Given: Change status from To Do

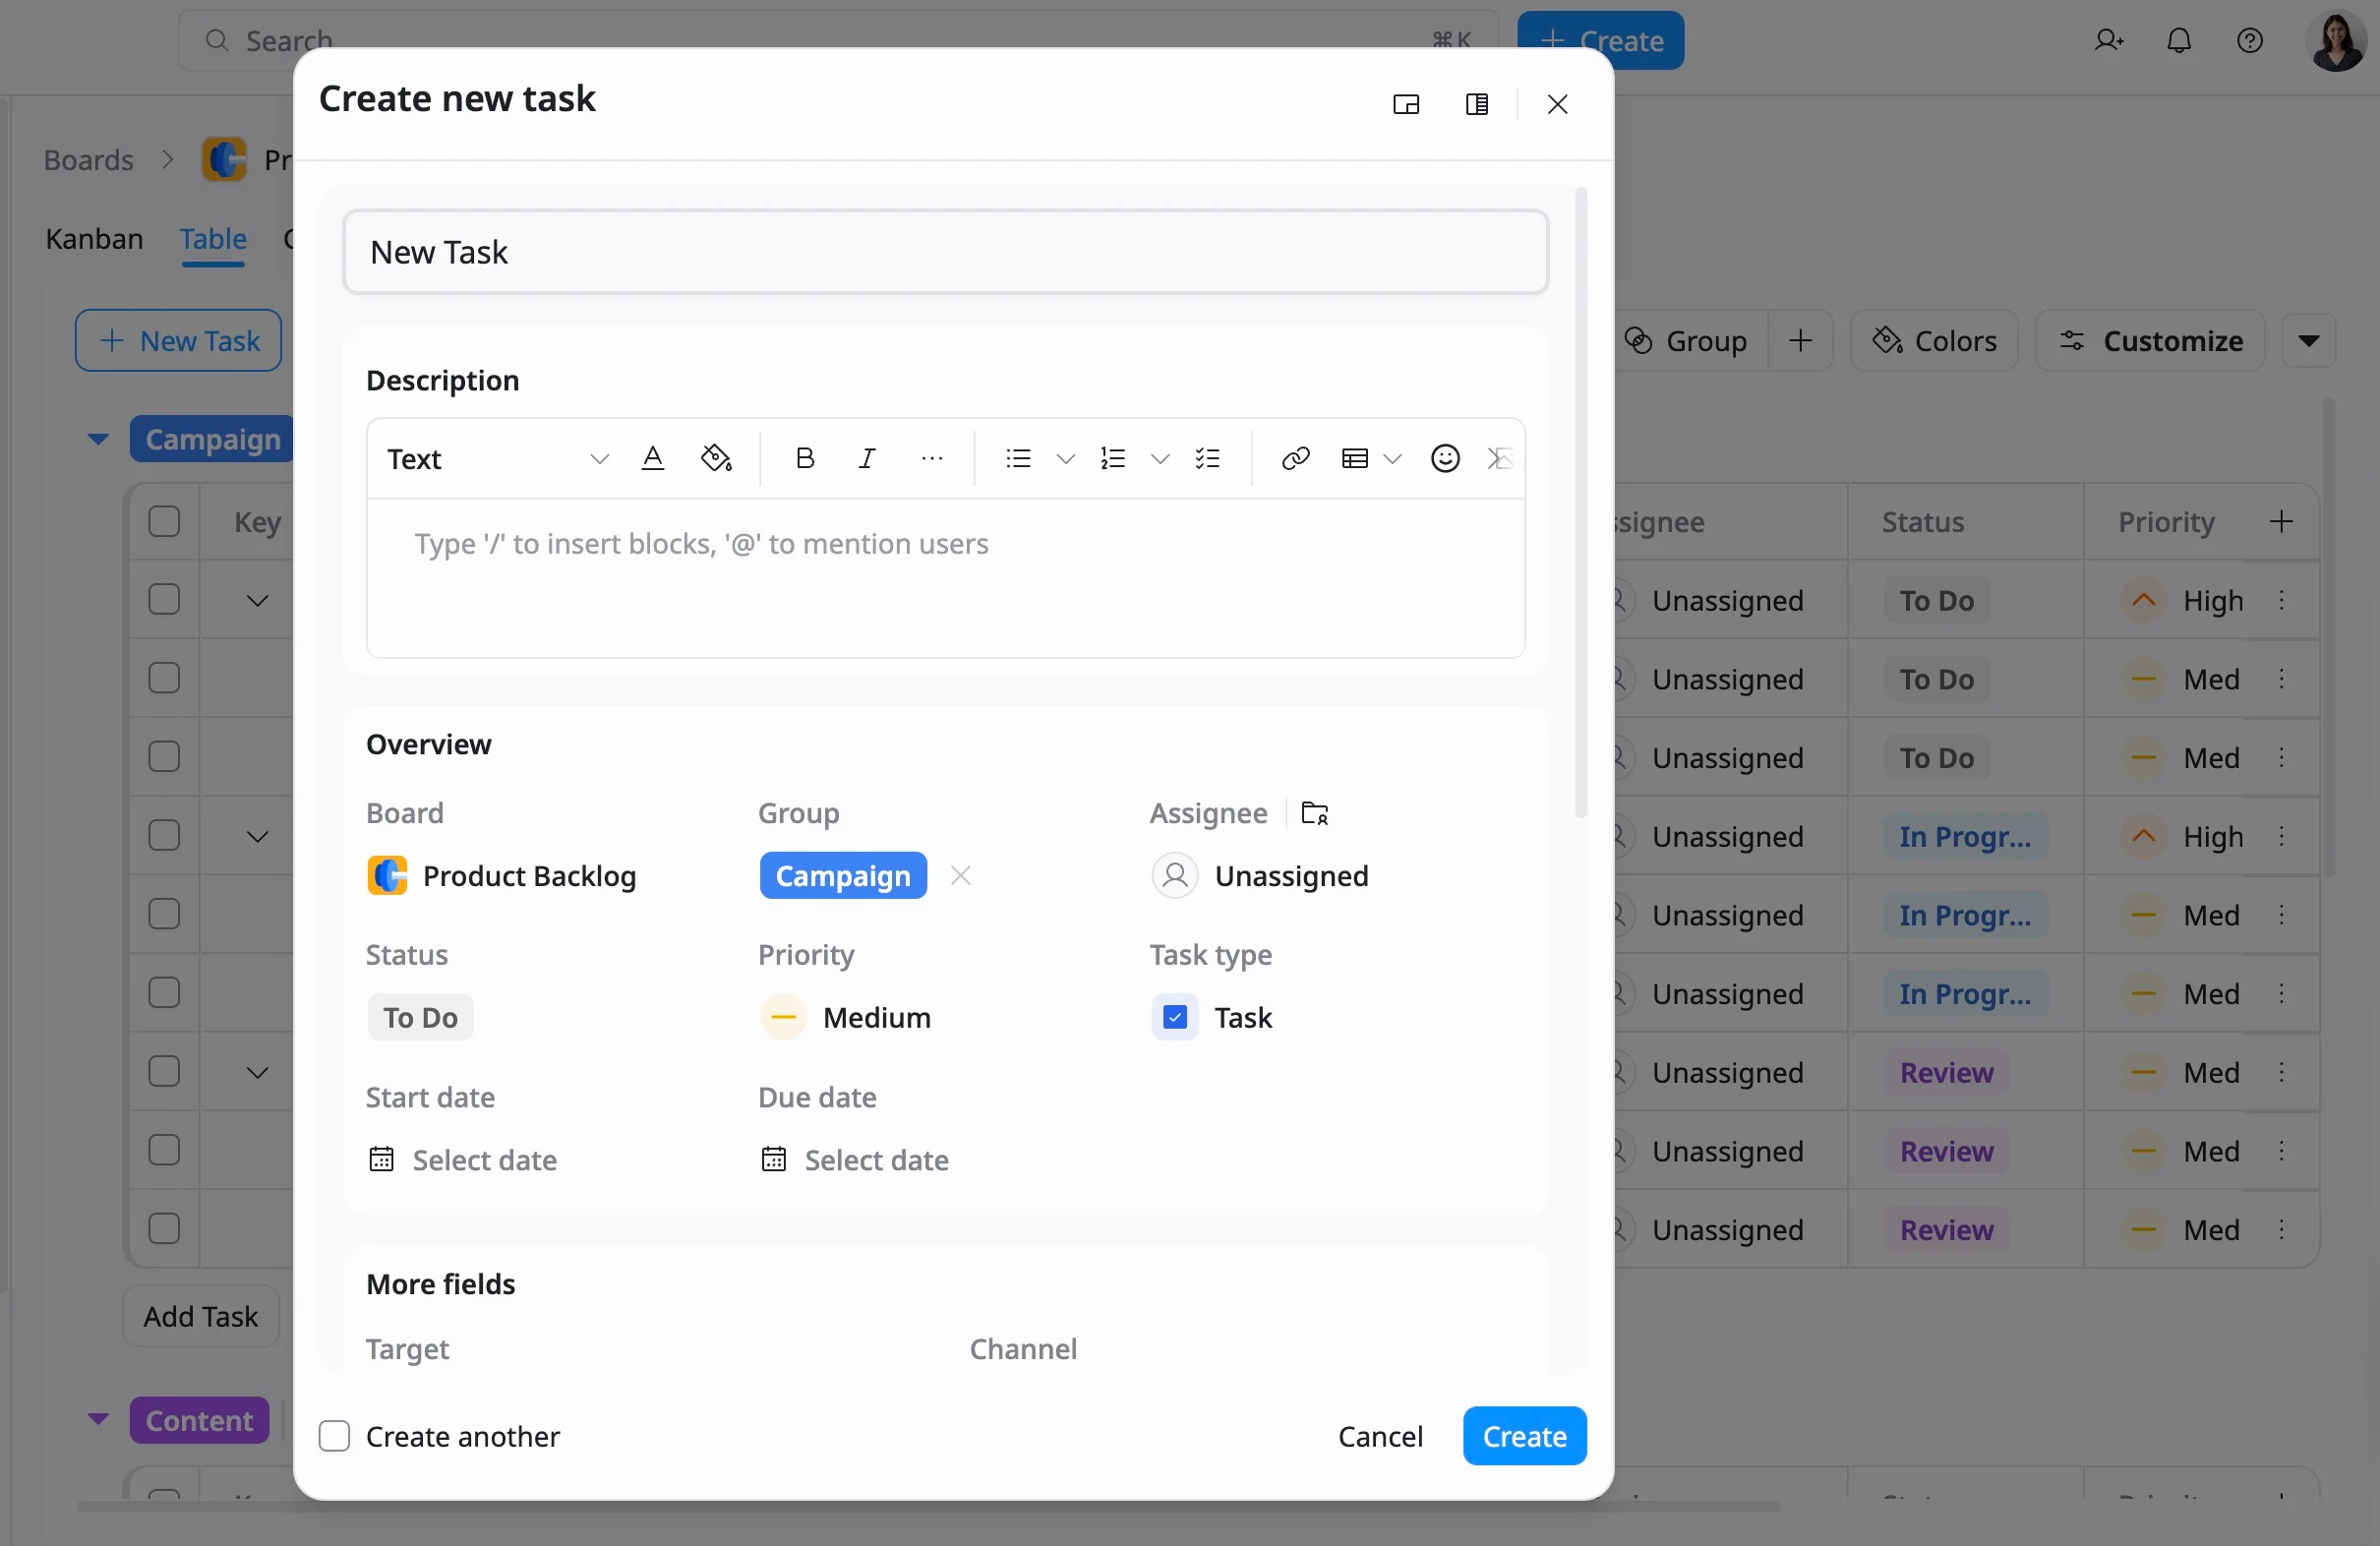Looking at the screenshot, I should tap(420, 1018).
